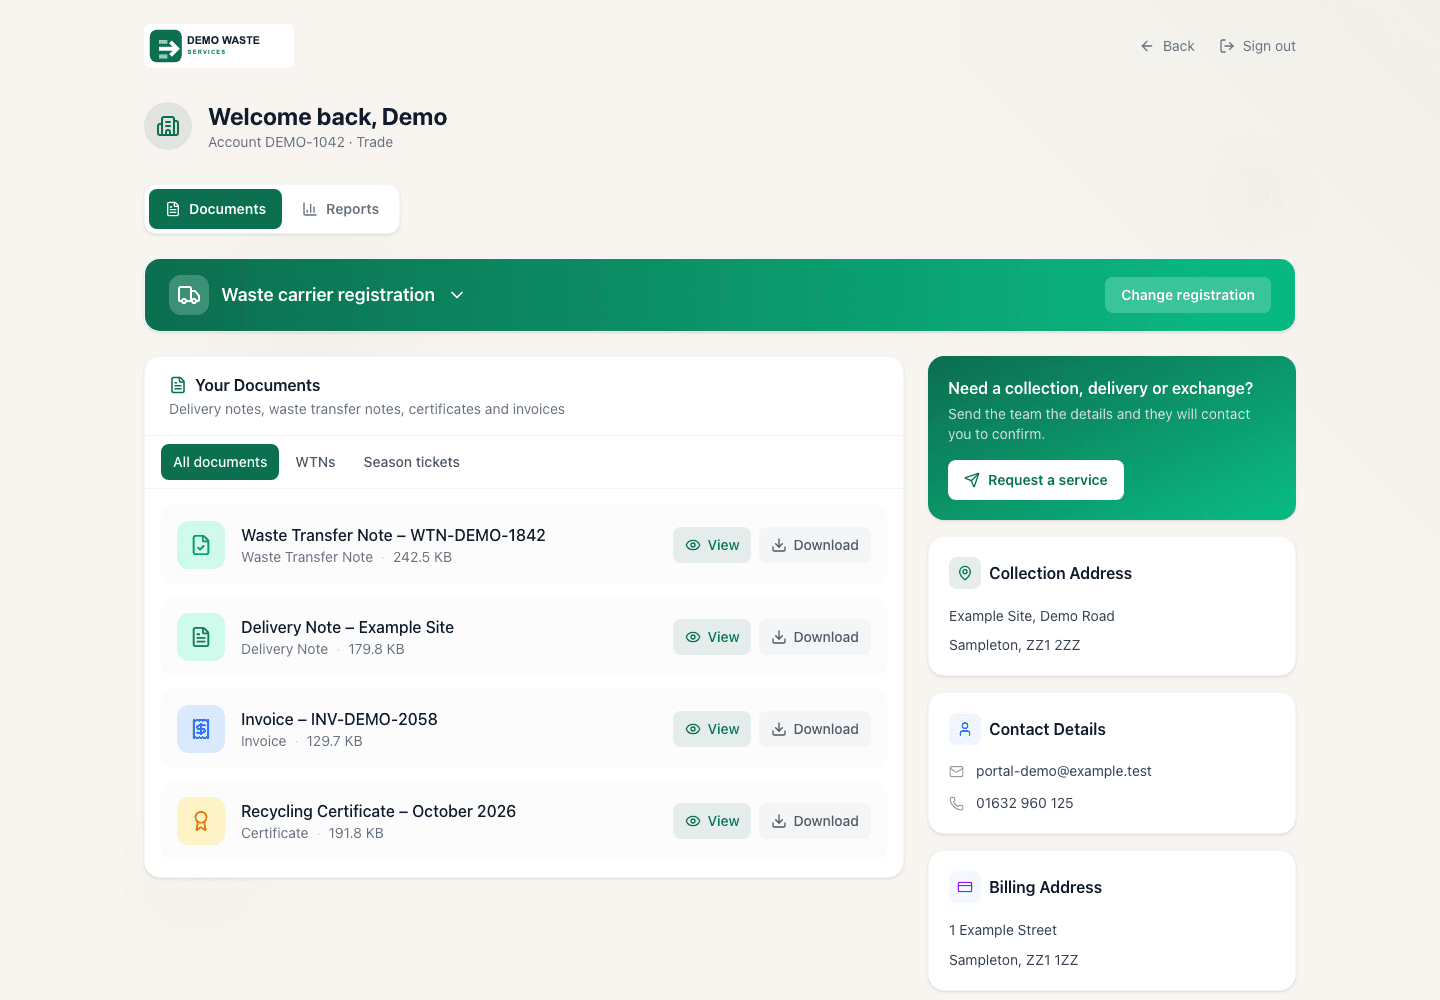Sign out of the portal
This screenshot has height=1000, width=1440.
[1257, 46]
